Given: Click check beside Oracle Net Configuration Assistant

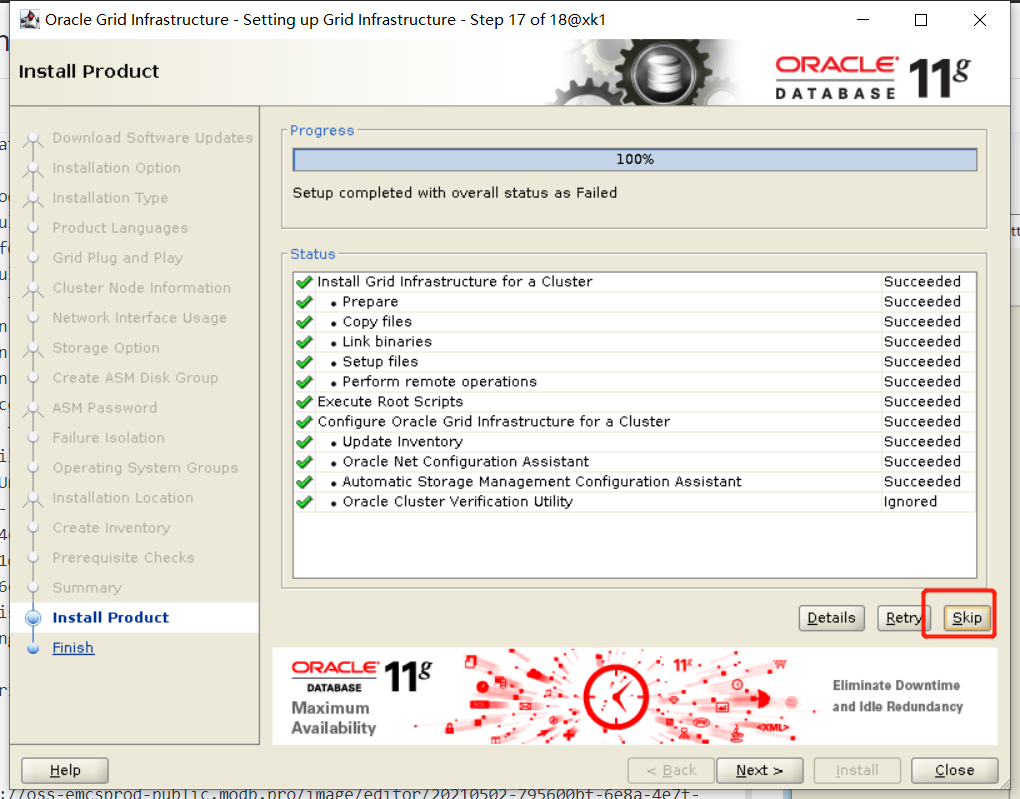Looking at the screenshot, I should click(x=304, y=463).
